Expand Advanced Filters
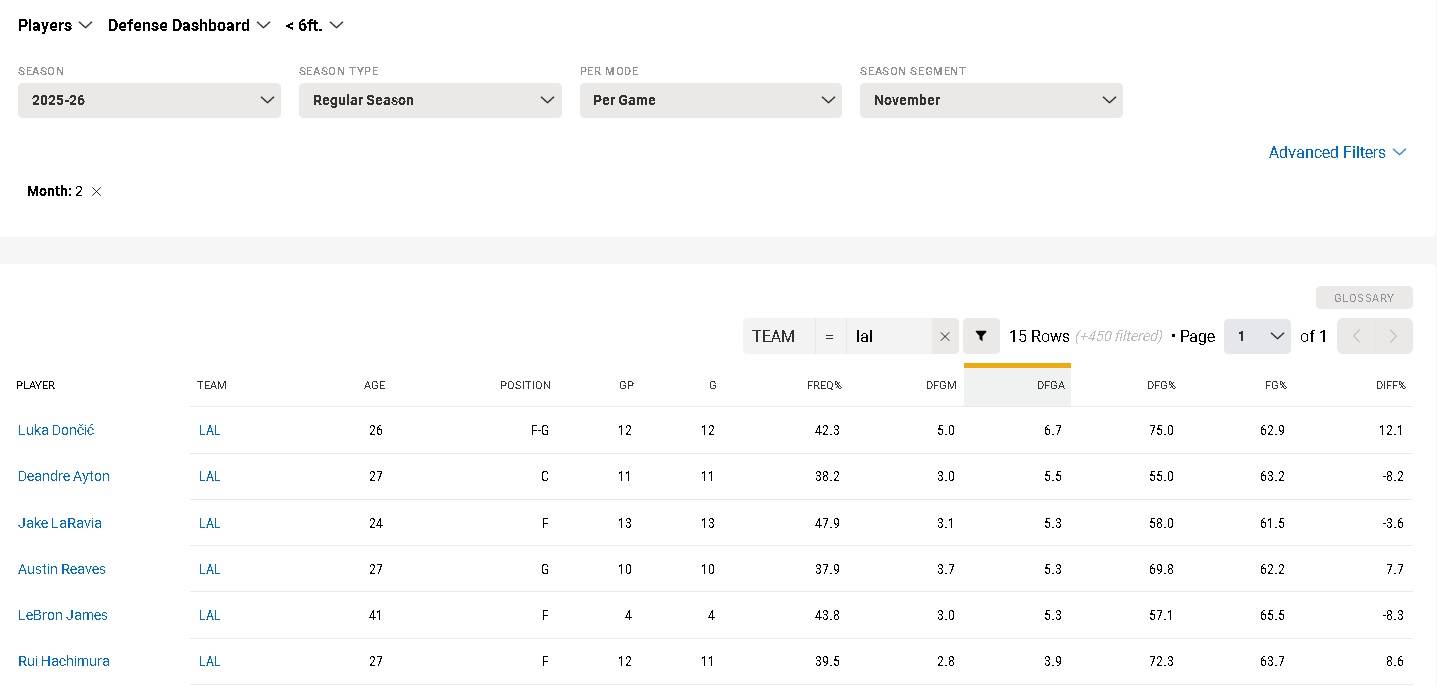Image resolution: width=1437 pixels, height=686 pixels. pos(1337,152)
